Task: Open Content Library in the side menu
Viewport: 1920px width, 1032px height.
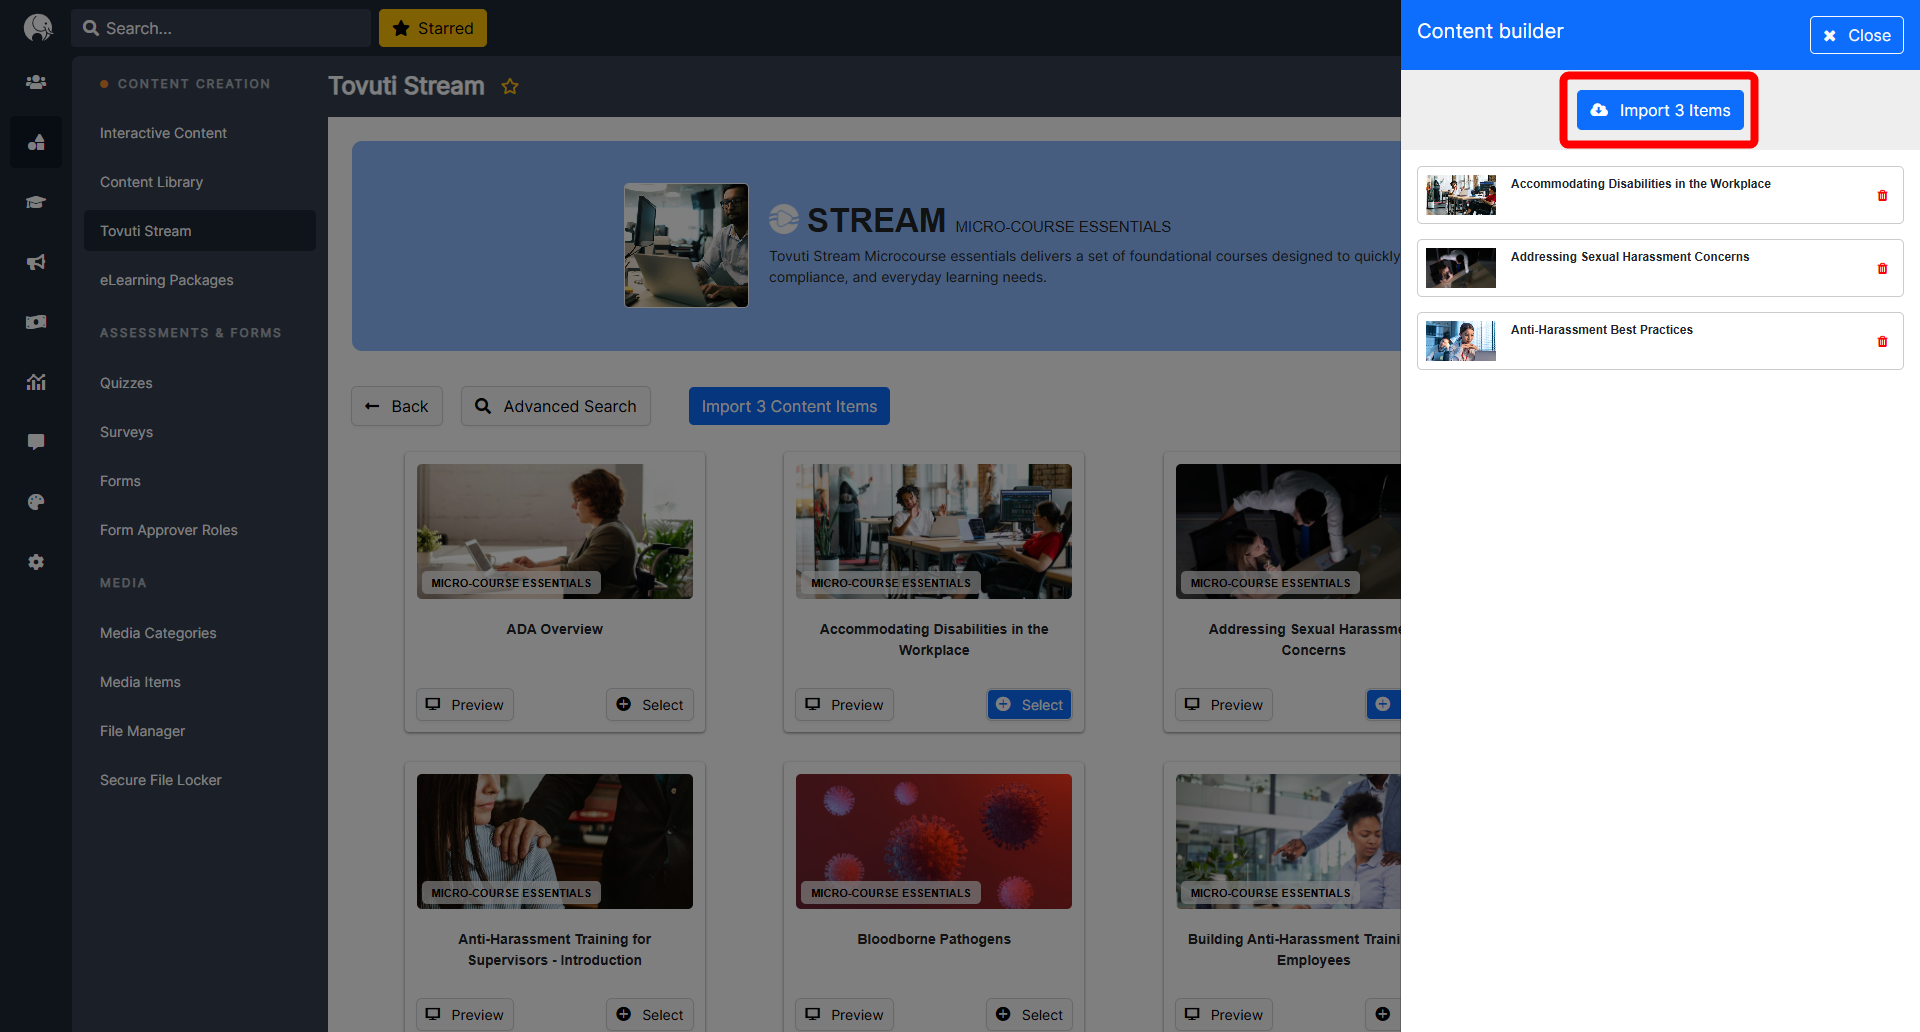Action: pyautogui.click(x=152, y=182)
